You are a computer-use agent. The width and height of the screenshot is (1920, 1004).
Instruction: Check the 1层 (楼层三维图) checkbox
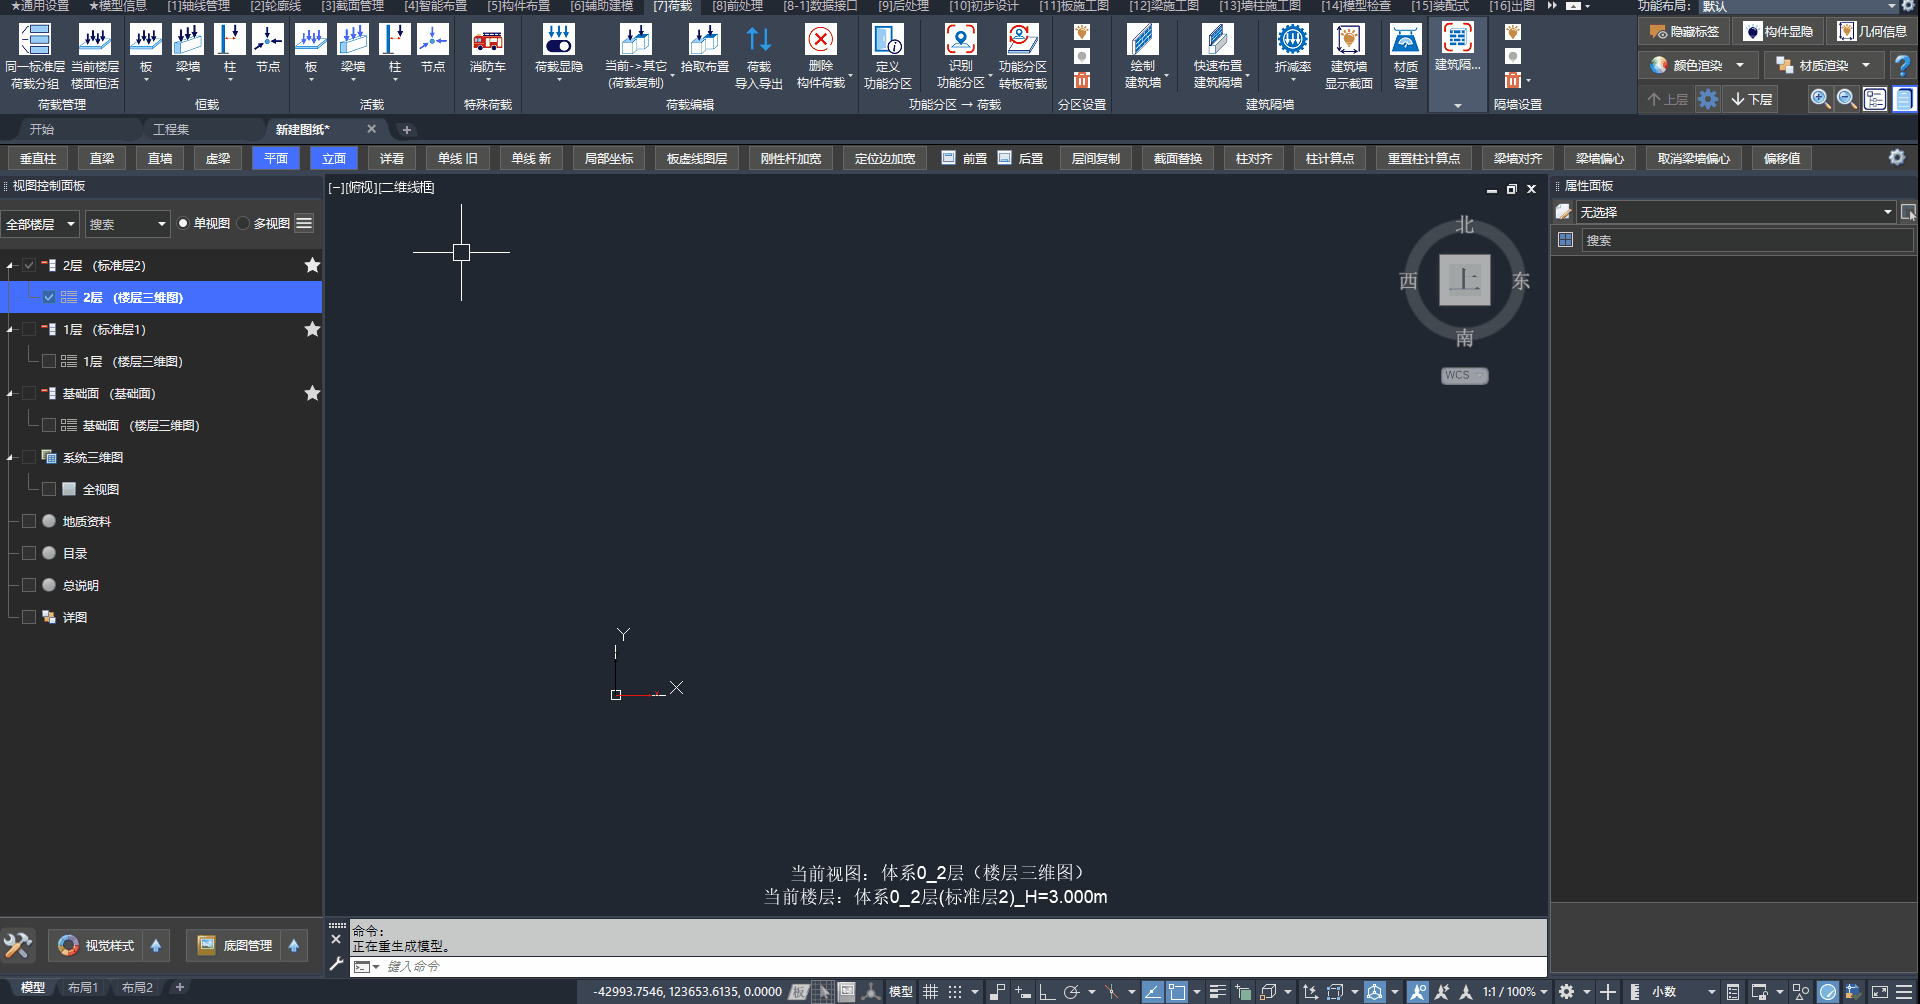coord(49,361)
